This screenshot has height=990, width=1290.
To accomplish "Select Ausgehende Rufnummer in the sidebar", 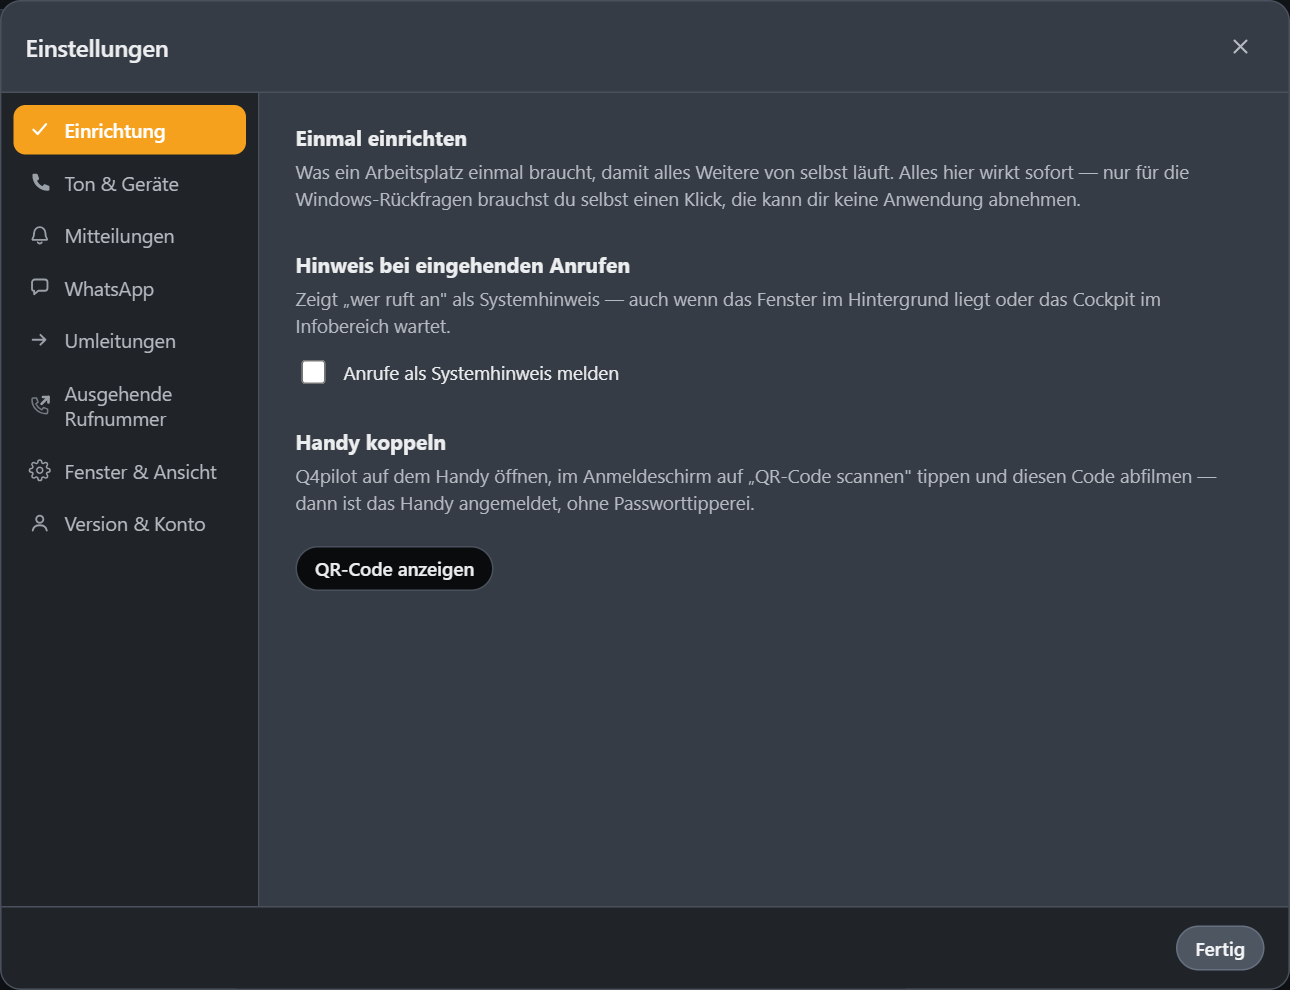I will pos(130,406).
